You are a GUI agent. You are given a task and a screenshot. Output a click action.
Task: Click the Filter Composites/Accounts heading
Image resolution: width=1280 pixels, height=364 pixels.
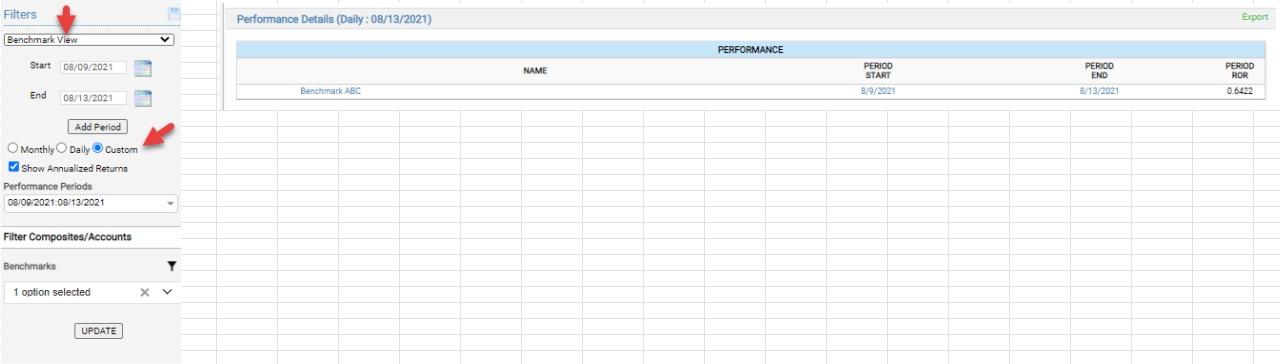[68, 237]
